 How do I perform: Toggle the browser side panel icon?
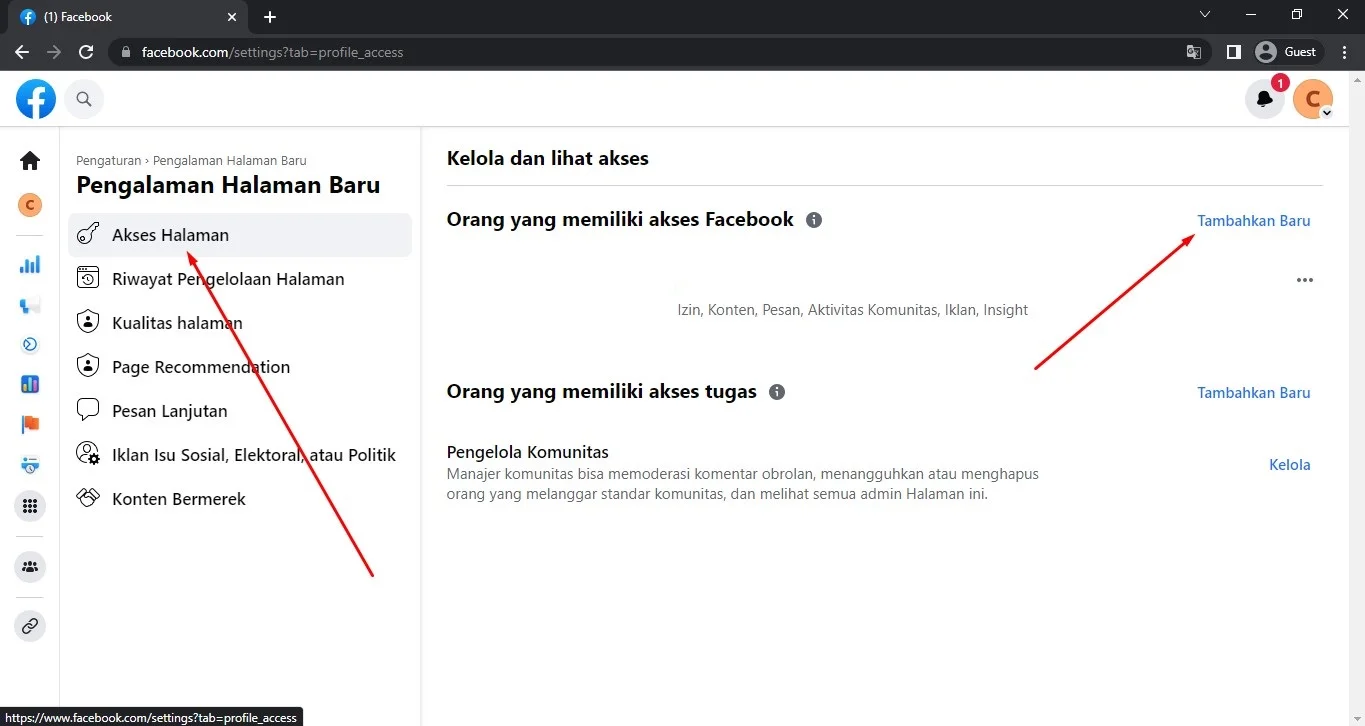[x=1234, y=52]
